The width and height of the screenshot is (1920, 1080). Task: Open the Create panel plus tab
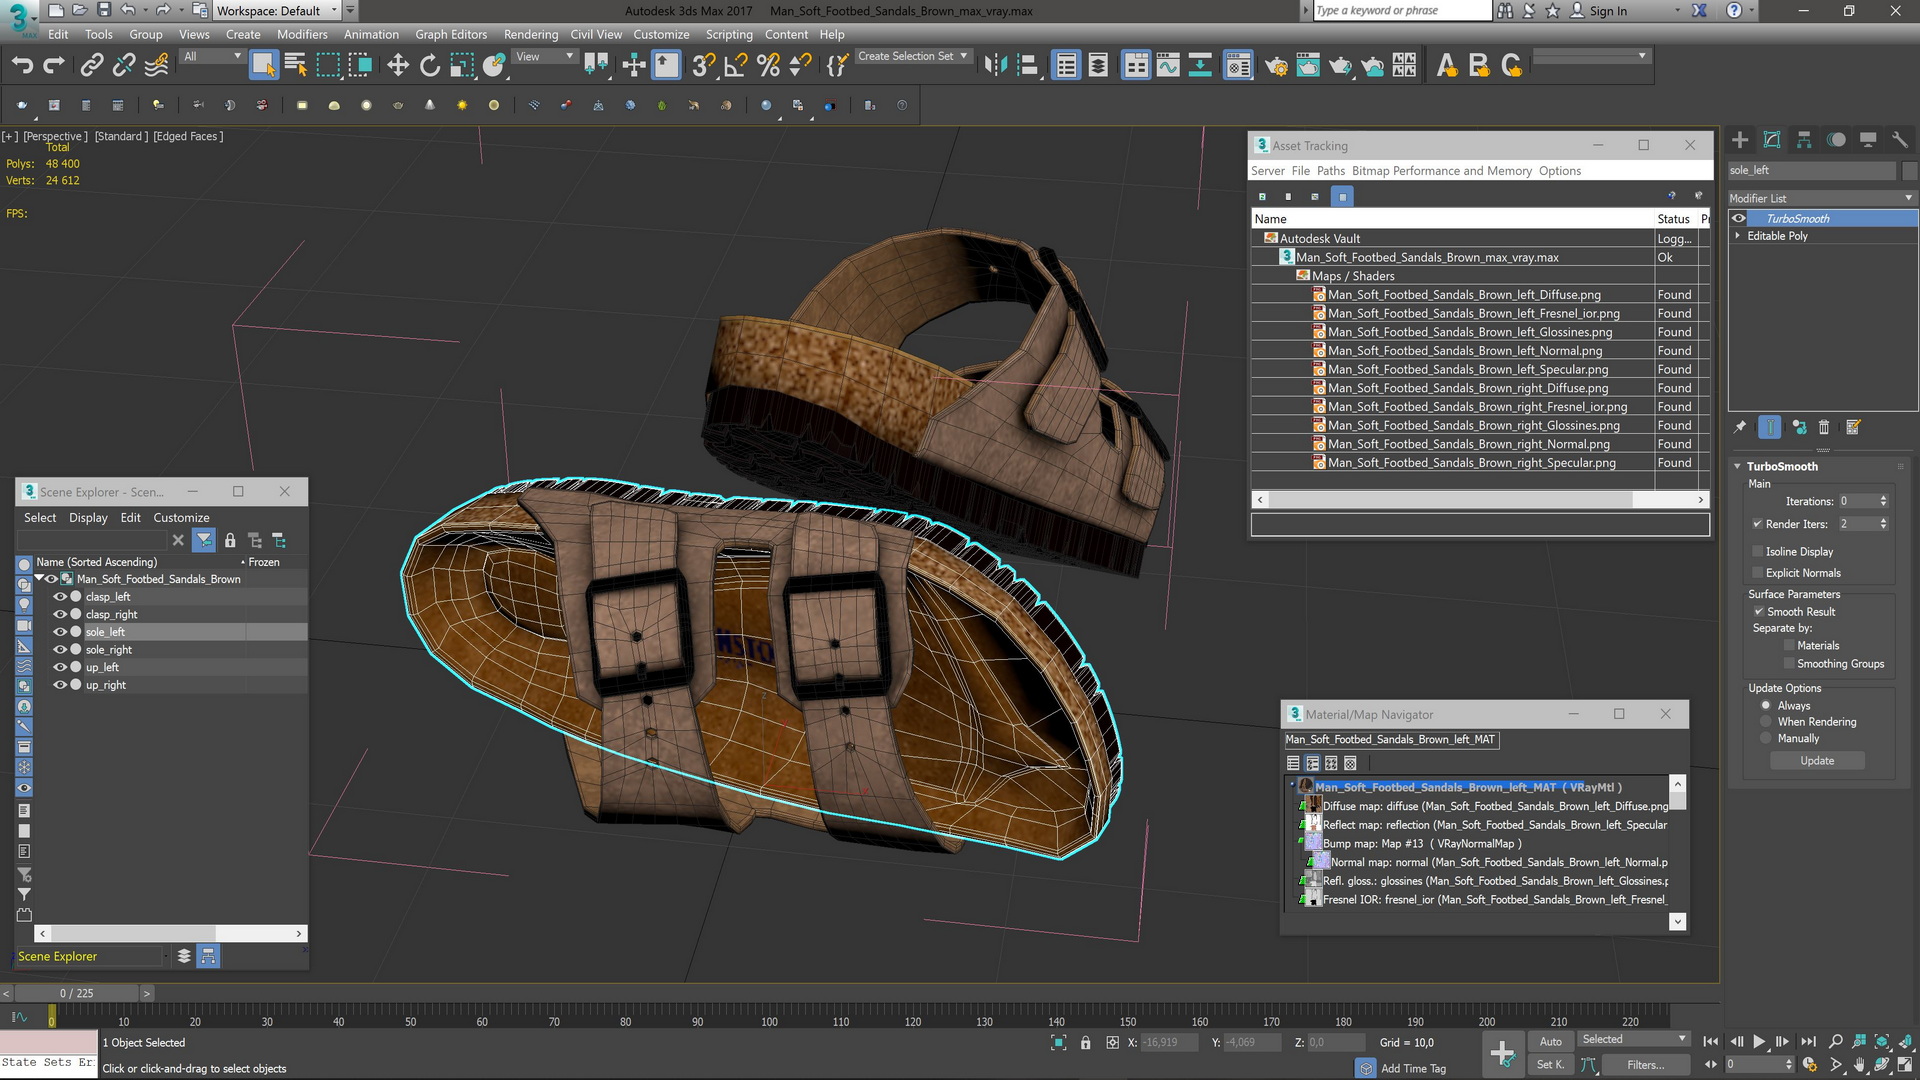tap(1740, 140)
